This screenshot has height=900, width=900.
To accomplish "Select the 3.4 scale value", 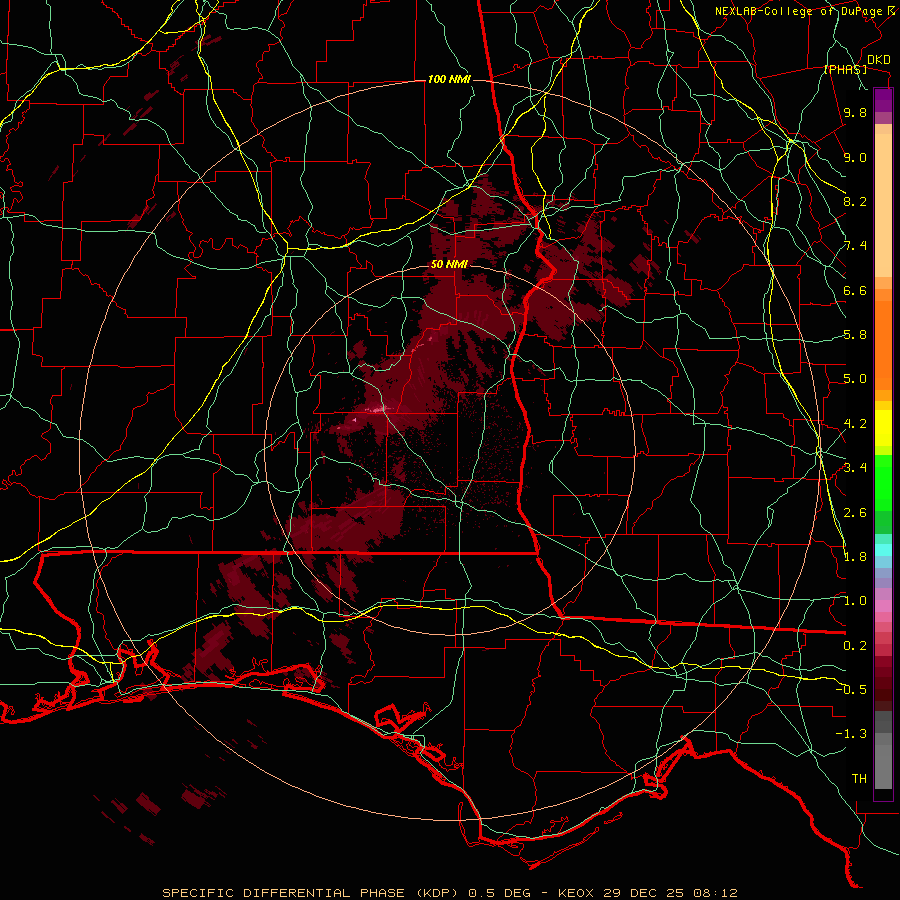I will [x=855, y=468].
